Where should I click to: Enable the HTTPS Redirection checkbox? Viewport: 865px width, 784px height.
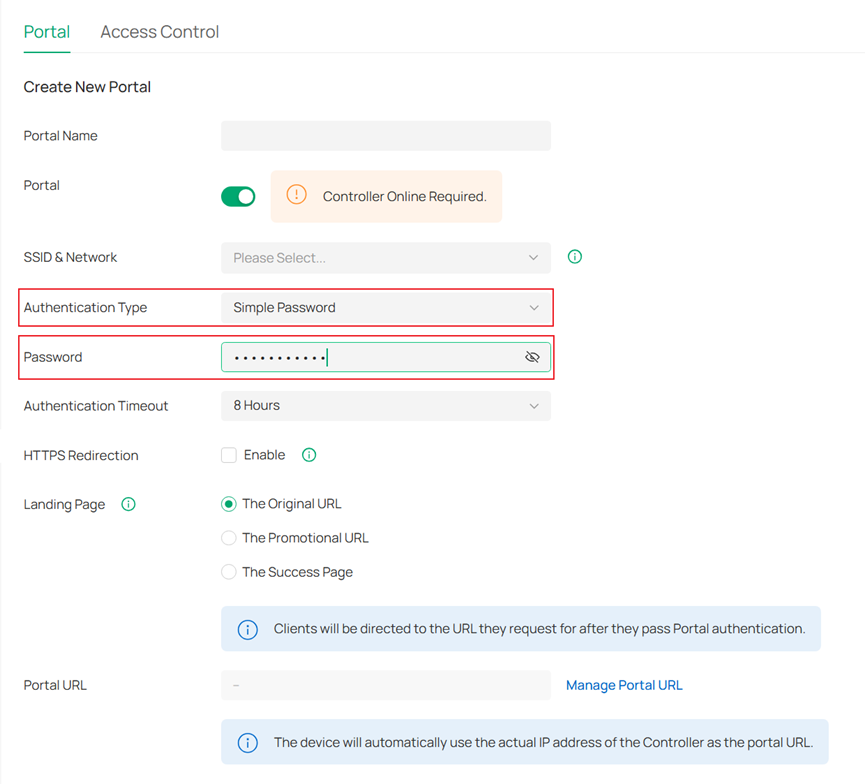click(229, 455)
